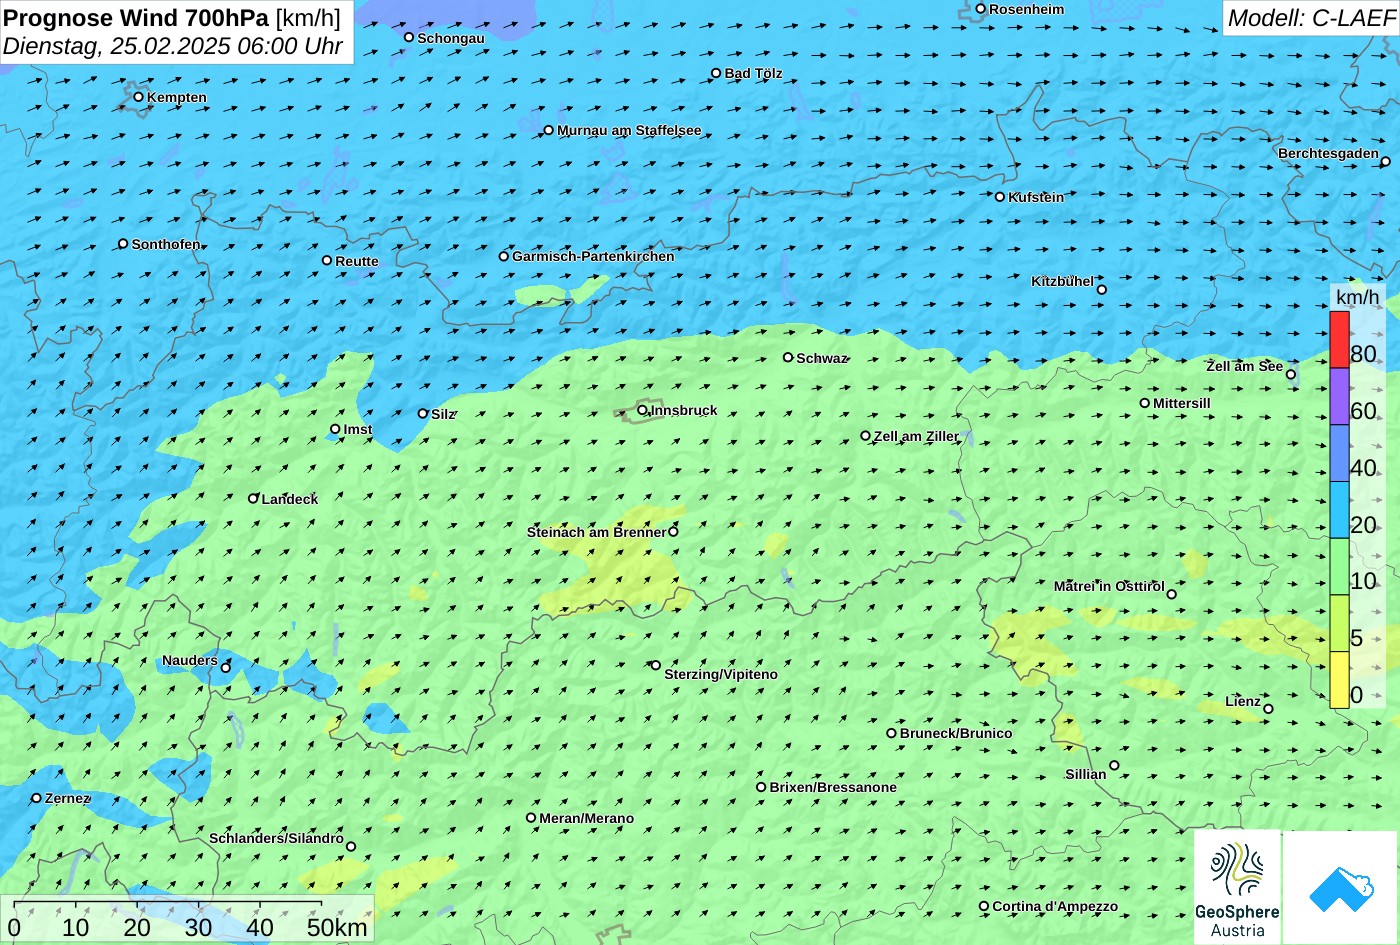This screenshot has height=945, width=1400.
Task: Click the Zell am See marker
Action: tap(1291, 374)
